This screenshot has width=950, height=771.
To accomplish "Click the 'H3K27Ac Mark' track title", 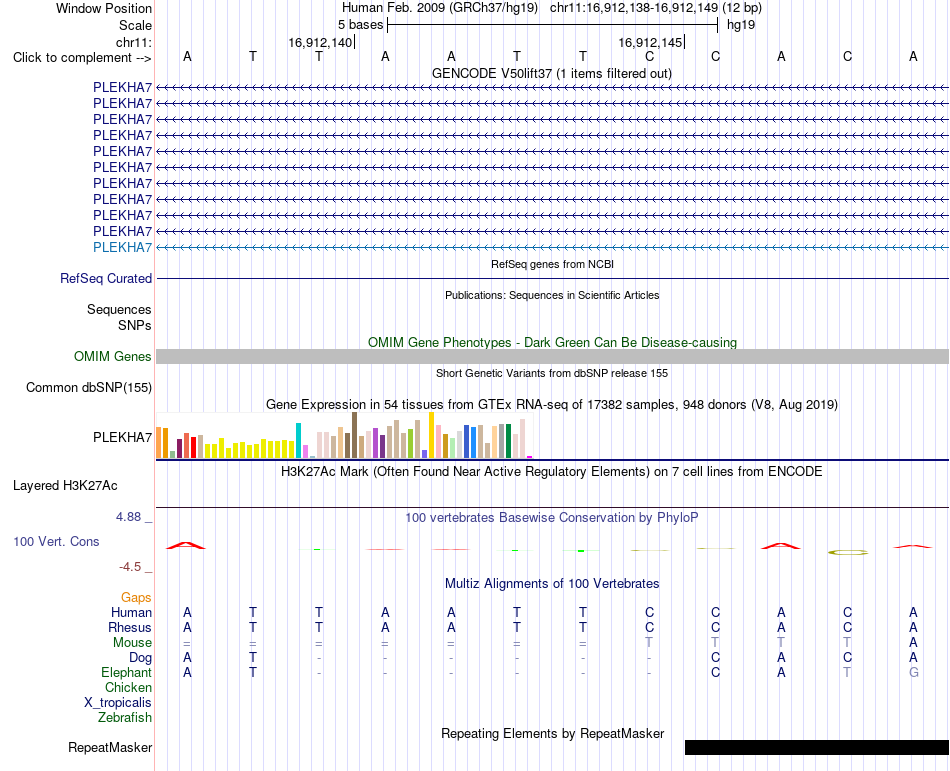I will point(552,472).
